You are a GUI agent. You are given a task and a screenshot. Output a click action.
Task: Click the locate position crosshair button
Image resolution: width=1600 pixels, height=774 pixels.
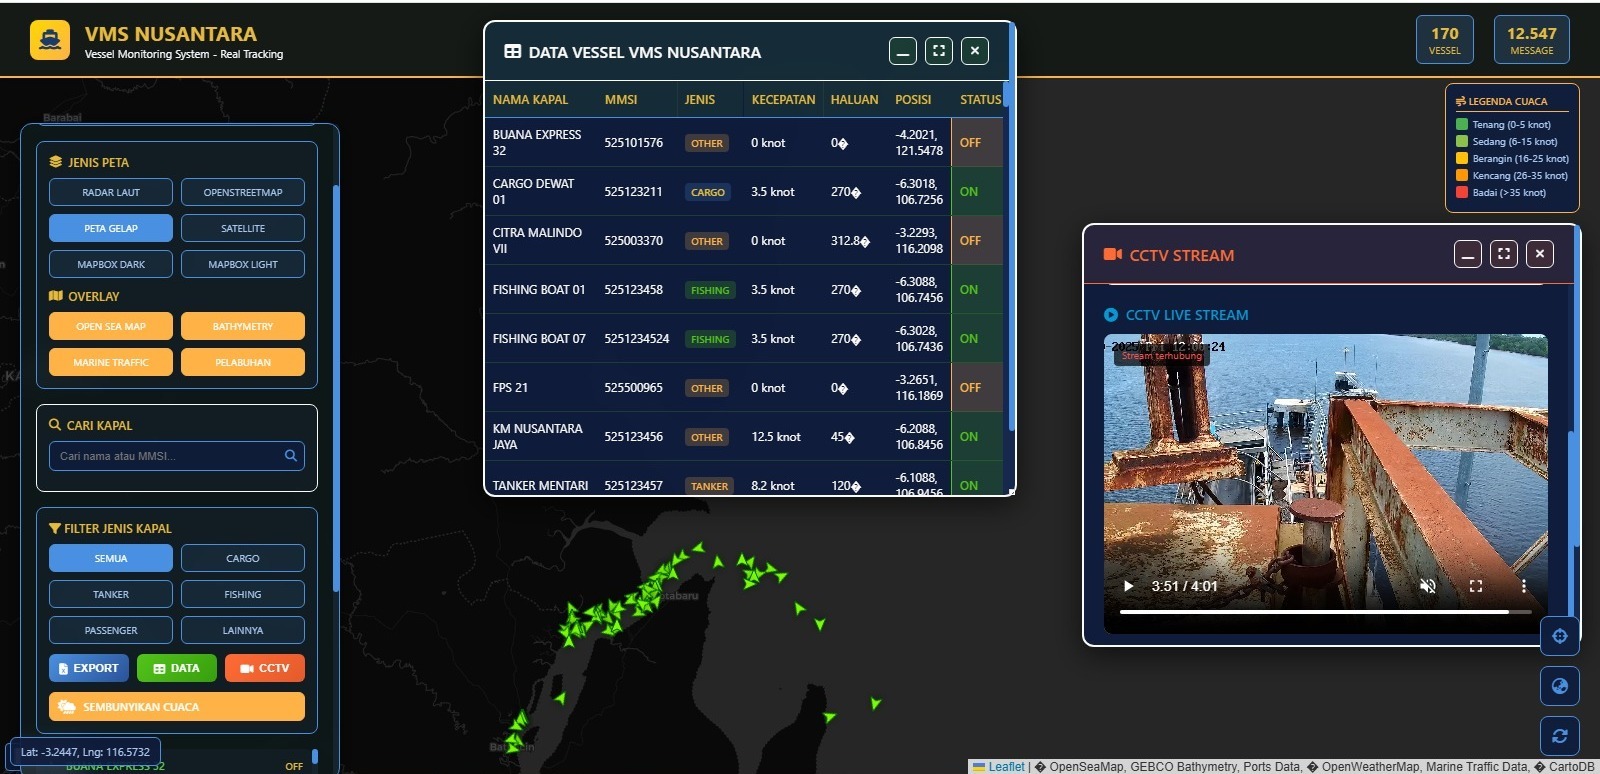point(1560,636)
